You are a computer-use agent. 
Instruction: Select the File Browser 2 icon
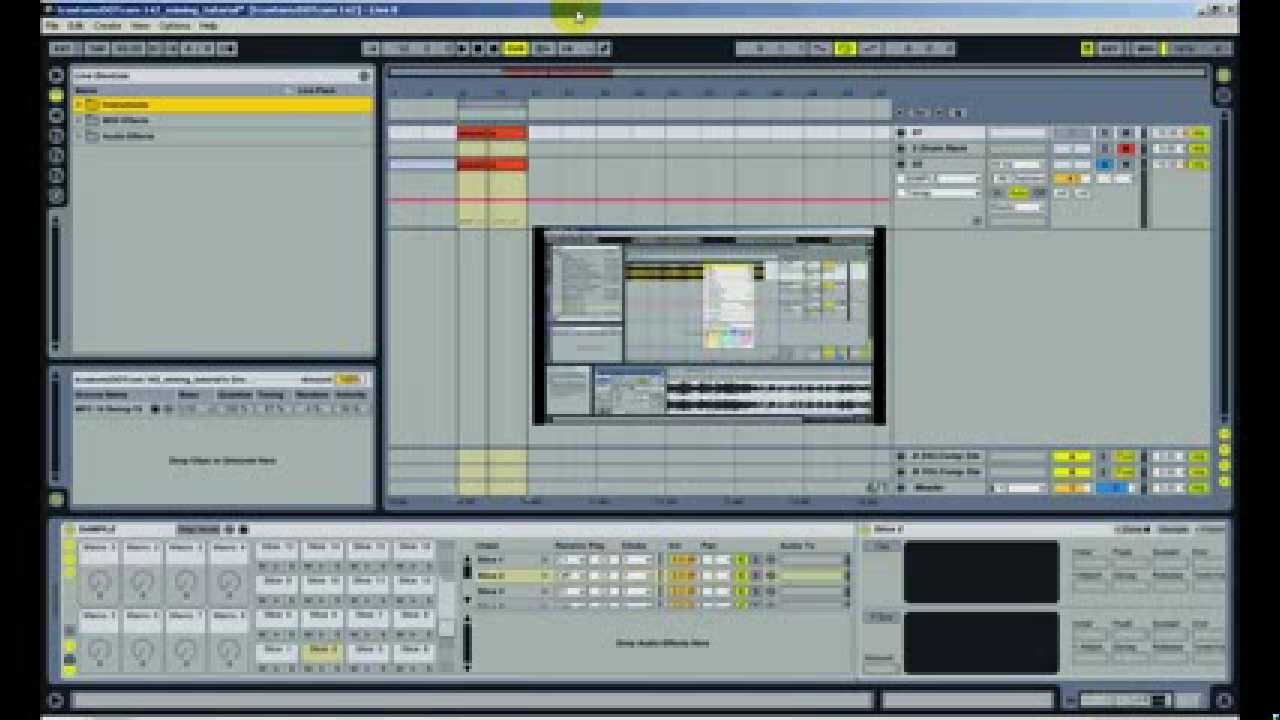tap(57, 156)
